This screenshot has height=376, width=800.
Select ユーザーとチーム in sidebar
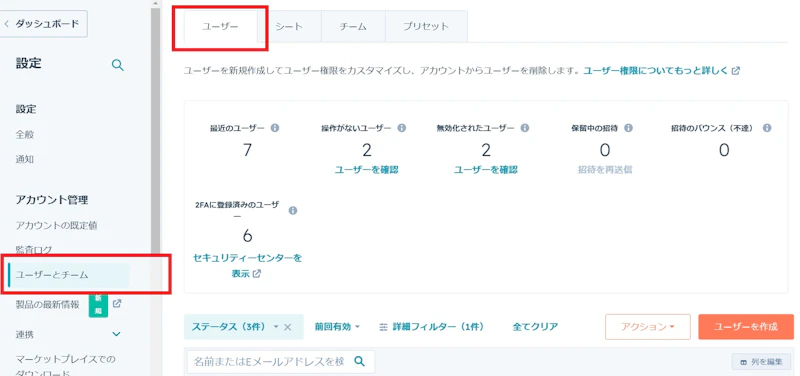tap(68, 275)
